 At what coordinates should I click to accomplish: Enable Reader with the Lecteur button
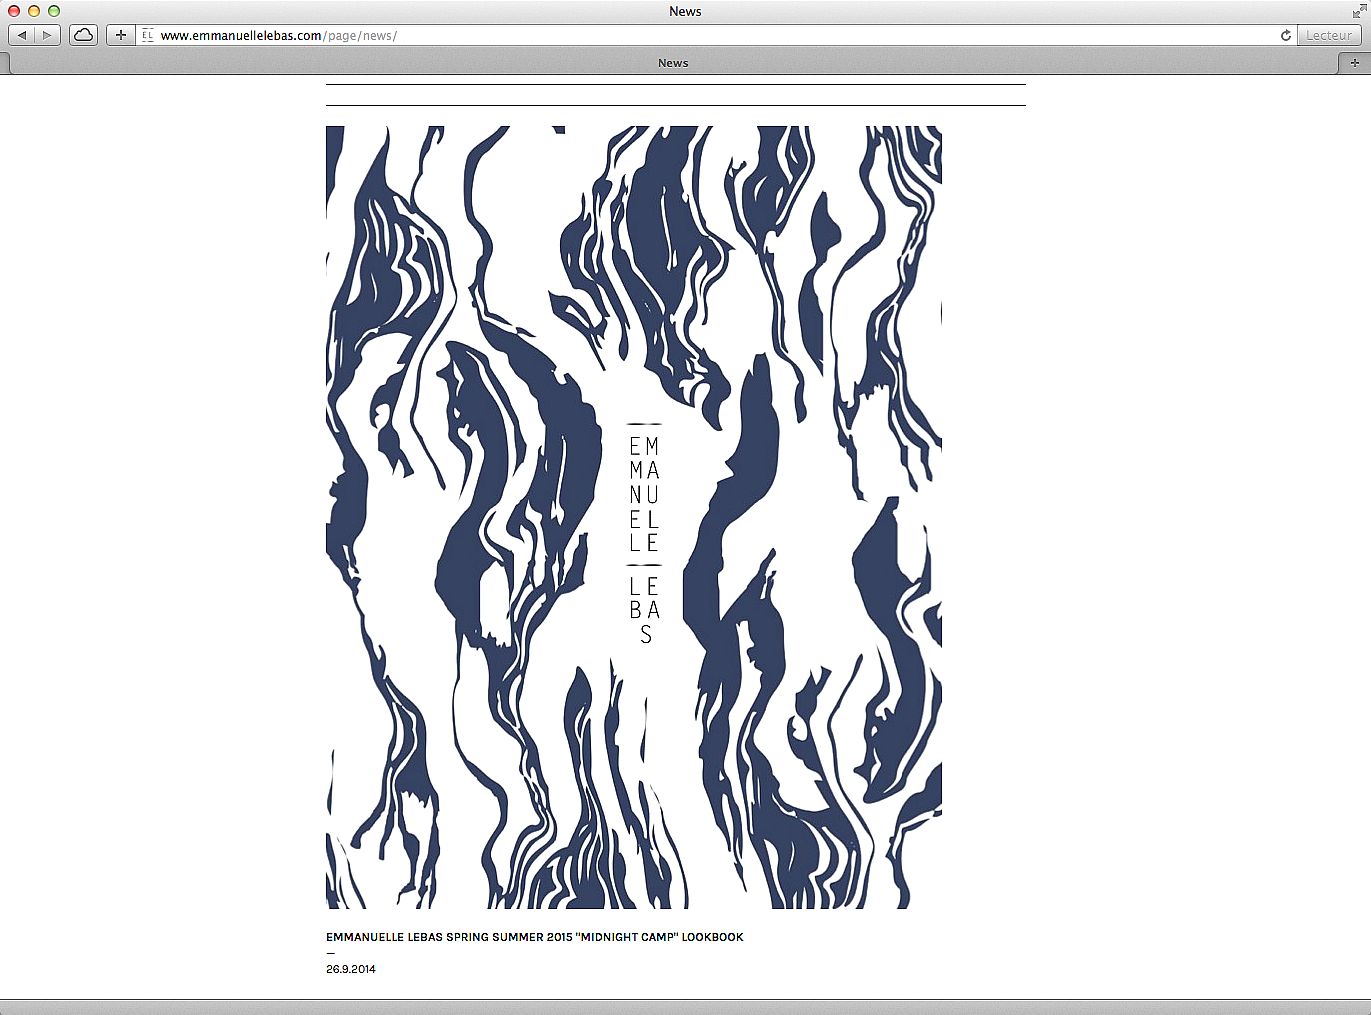tap(1329, 35)
